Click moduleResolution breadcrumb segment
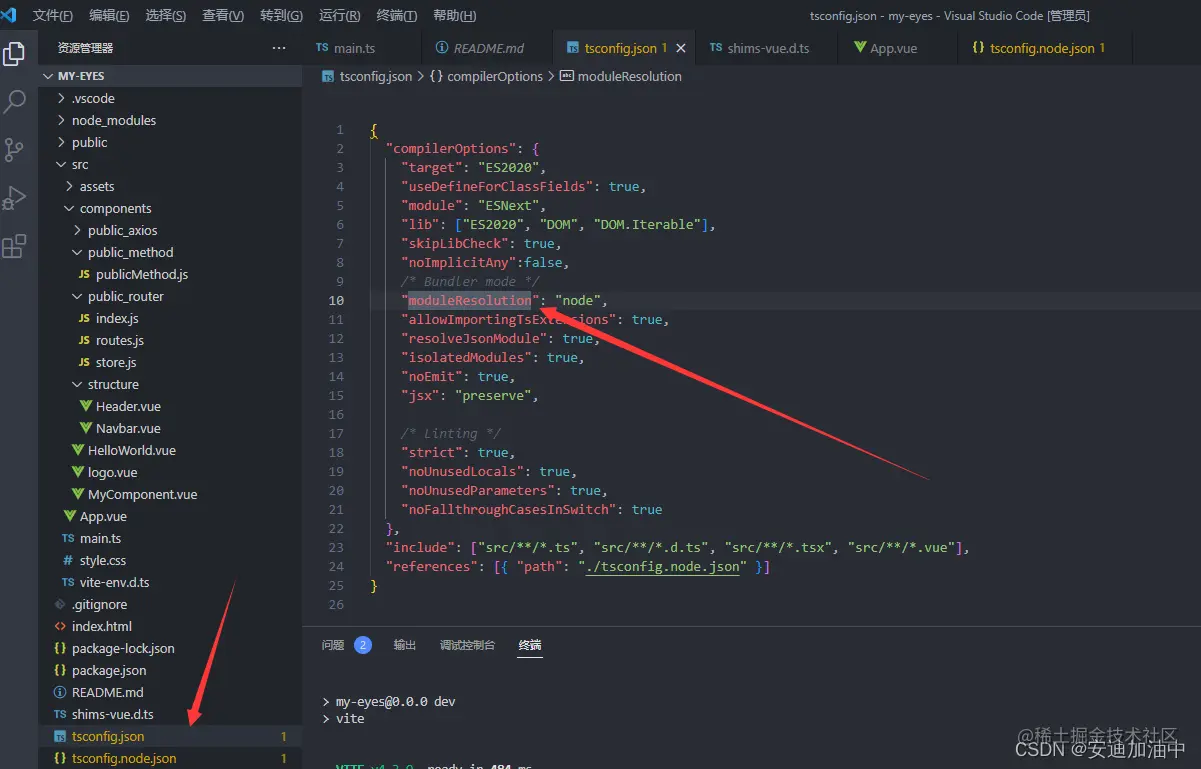Screen dimensions: 1201x769 tap(621, 76)
